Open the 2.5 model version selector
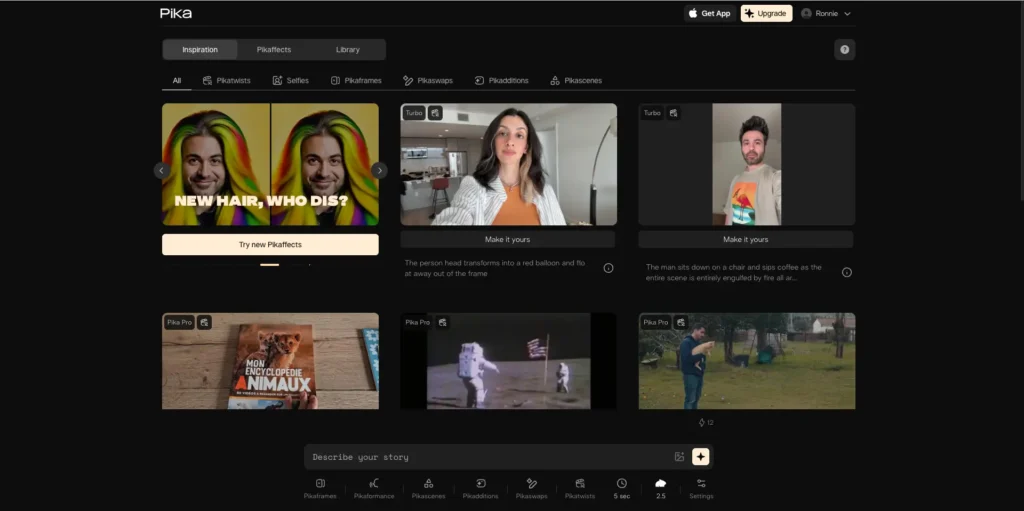The width and height of the screenshot is (1024, 511). [x=660, y=487]
